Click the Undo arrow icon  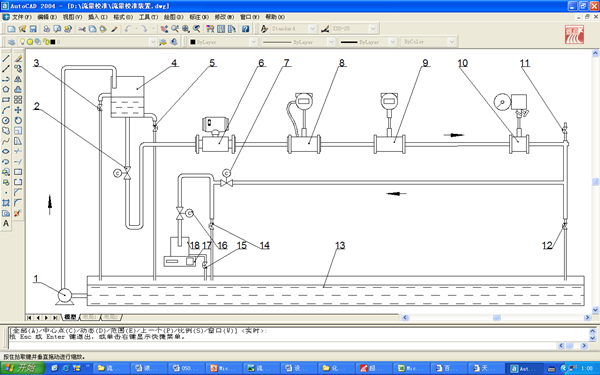128,29
